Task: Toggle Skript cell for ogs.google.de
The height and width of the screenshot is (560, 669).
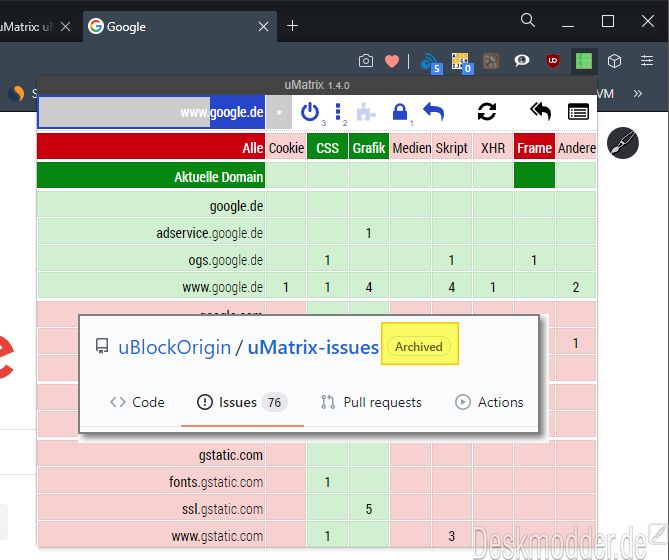Action: (x=451, y=259)
